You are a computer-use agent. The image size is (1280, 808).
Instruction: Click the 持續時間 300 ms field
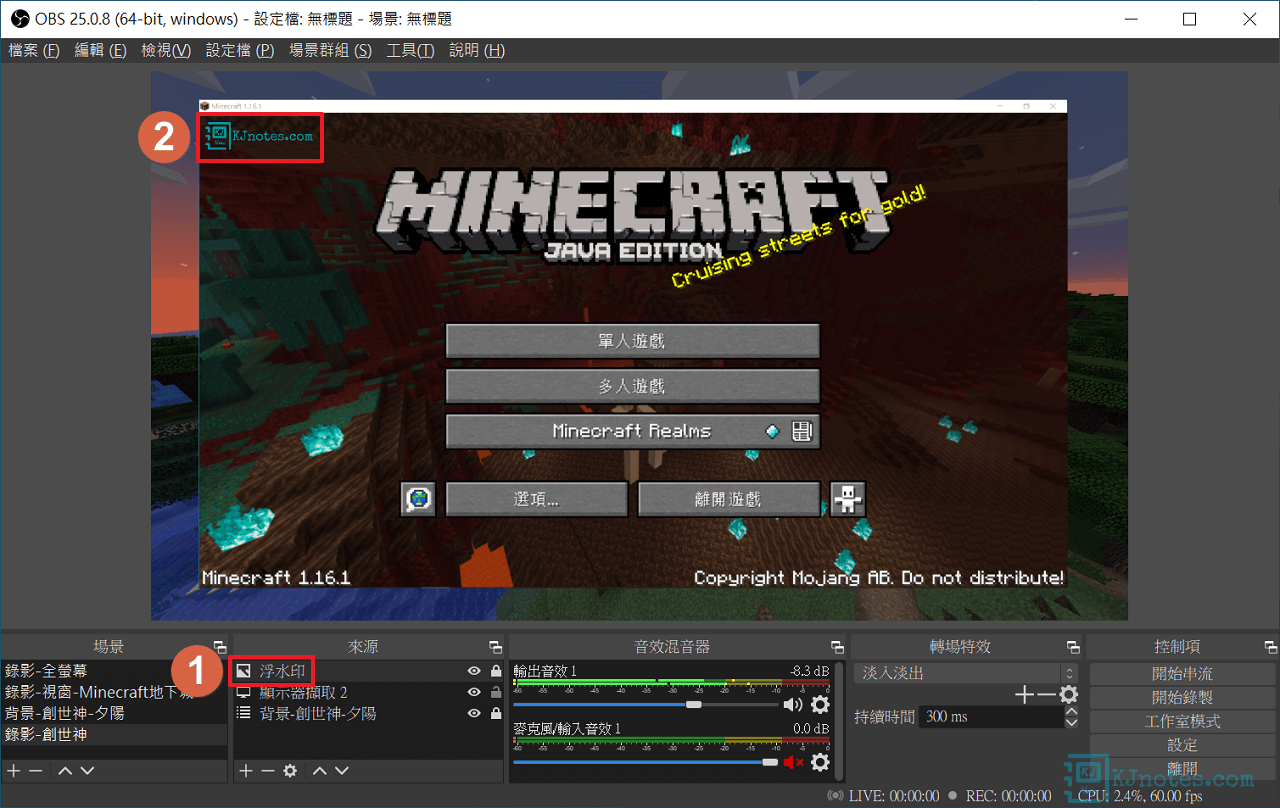click(993, 717)
